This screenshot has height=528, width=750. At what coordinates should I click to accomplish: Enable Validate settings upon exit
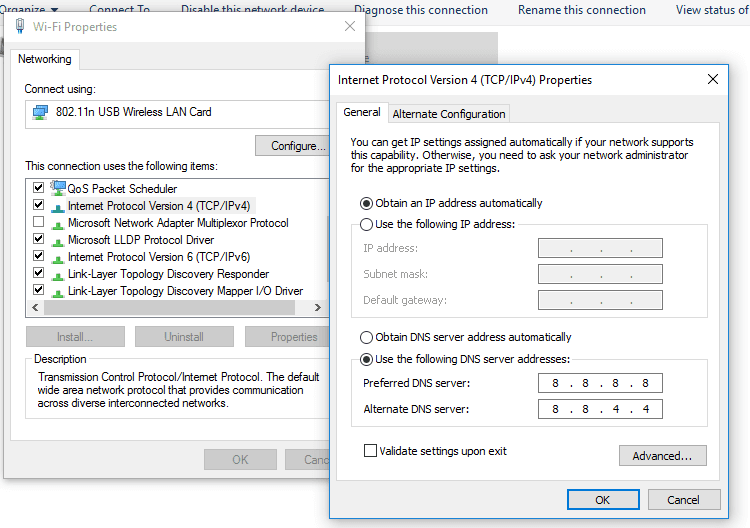point(370,451)
